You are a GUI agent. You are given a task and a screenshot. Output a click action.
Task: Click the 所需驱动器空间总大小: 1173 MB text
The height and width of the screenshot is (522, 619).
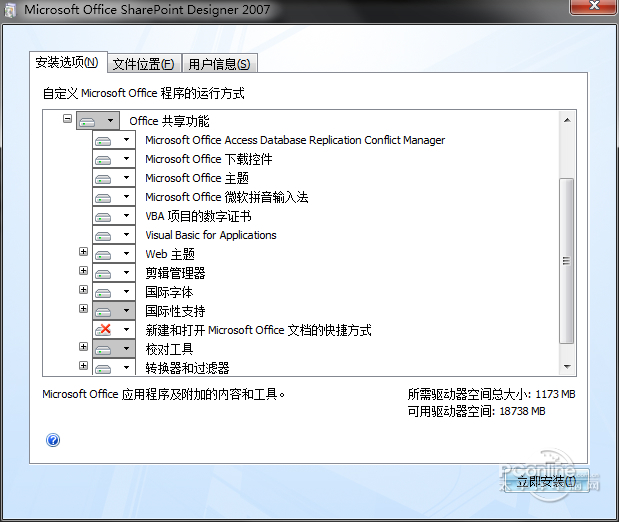(491, 394)
